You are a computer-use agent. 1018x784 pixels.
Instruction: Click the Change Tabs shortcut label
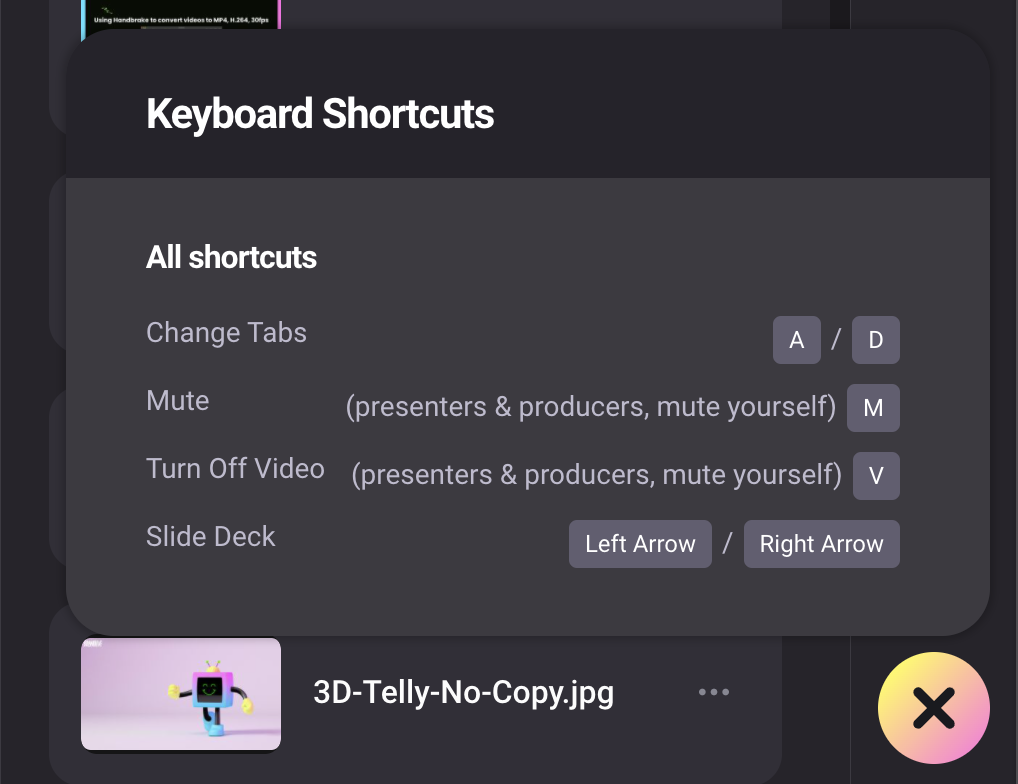pyautogui.click(x=226, y=333)
